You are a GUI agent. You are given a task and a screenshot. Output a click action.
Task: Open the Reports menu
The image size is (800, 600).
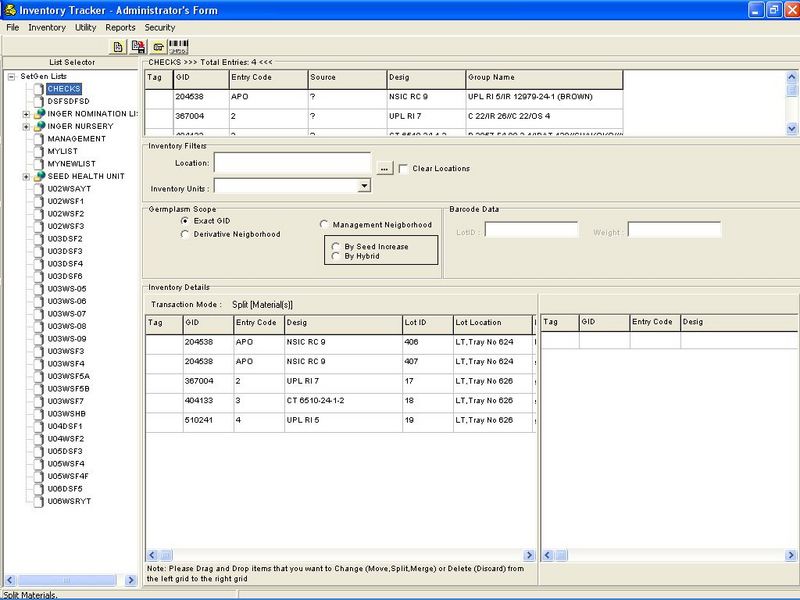coord(120,28)
